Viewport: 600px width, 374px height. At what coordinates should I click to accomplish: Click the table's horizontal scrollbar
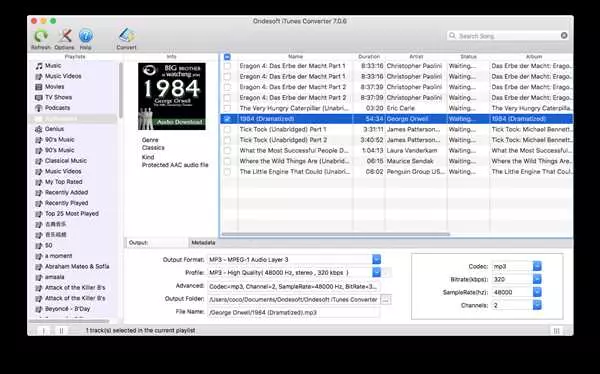tap(336, 234)
